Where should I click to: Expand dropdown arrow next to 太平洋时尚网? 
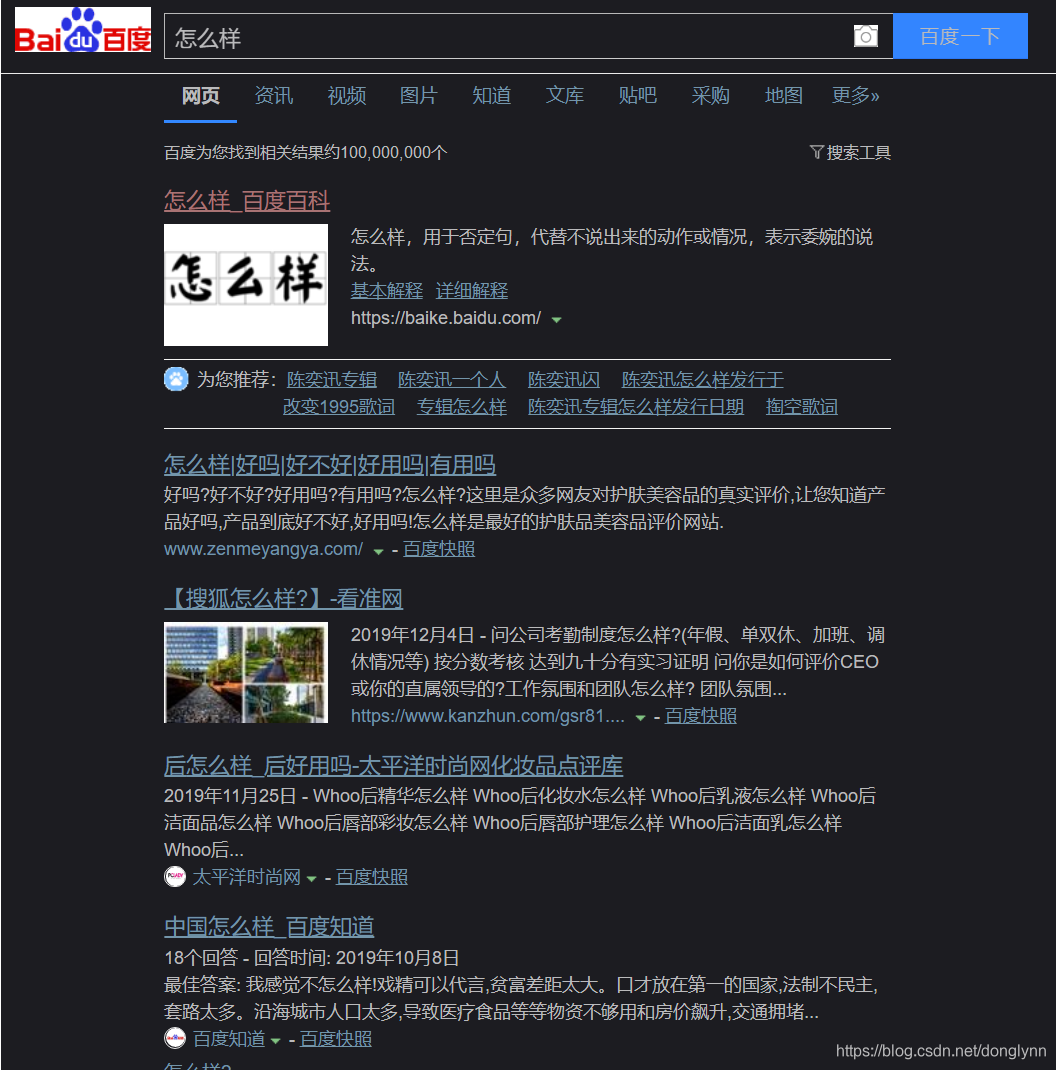click(x=311, y=879)
